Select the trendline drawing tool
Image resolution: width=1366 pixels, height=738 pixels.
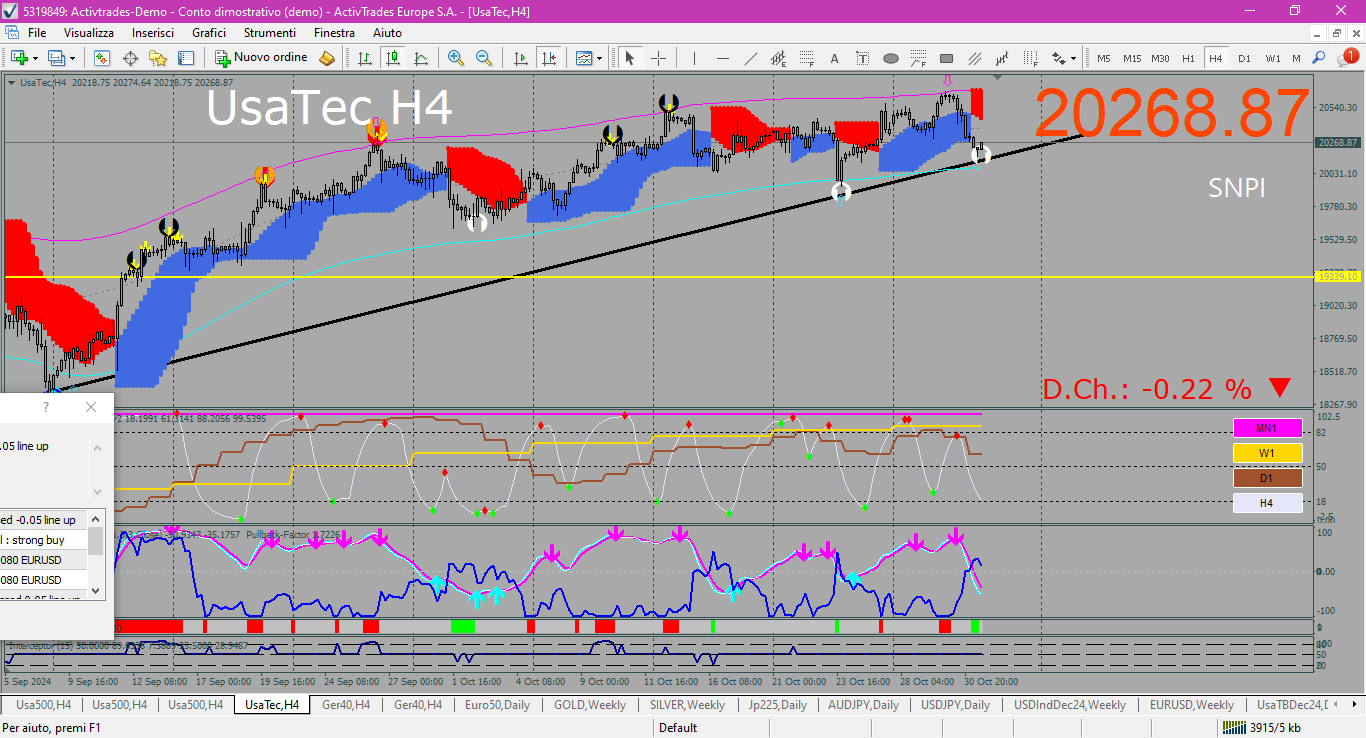751,58
